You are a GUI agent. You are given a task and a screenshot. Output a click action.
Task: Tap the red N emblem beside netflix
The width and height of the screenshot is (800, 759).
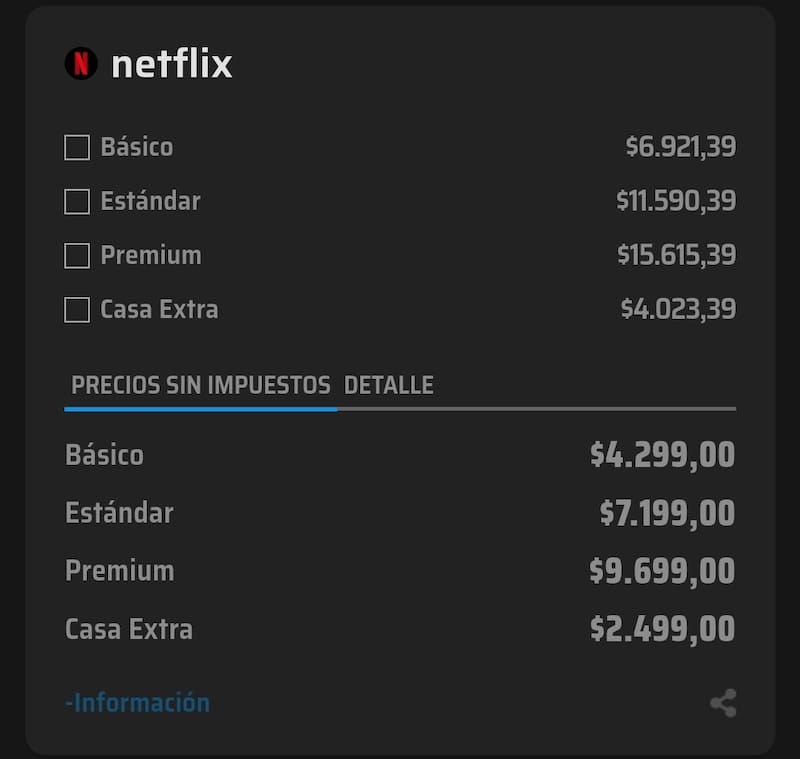pyautogui.click(x=83, y=63)
